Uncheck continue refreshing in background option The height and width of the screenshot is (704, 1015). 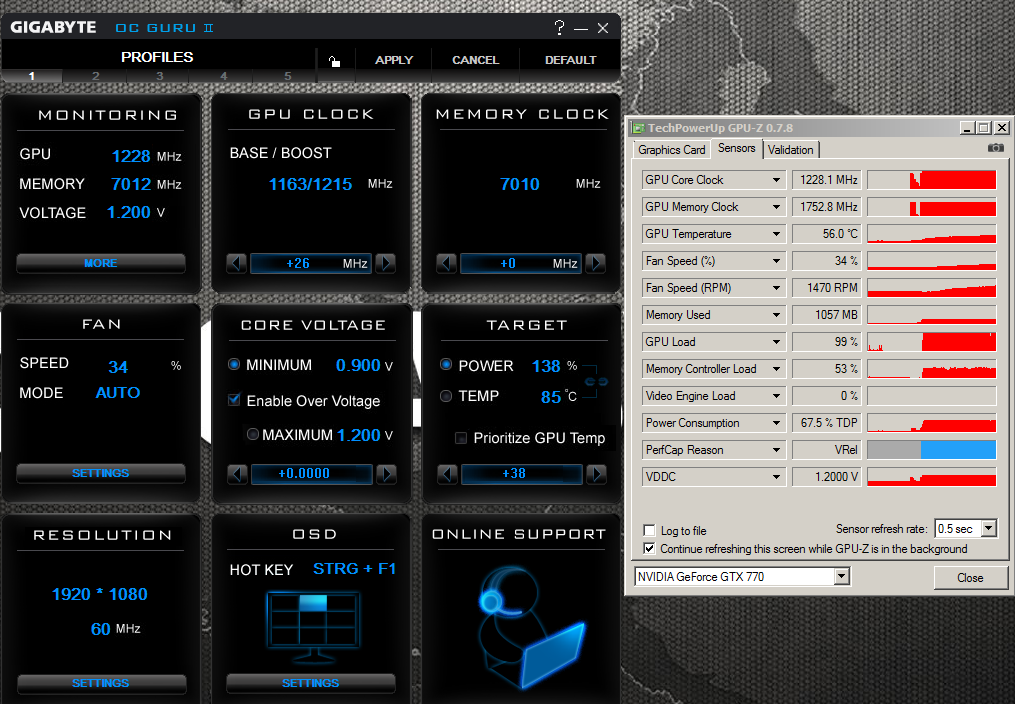pyautogui.click(x=649, y=549)
